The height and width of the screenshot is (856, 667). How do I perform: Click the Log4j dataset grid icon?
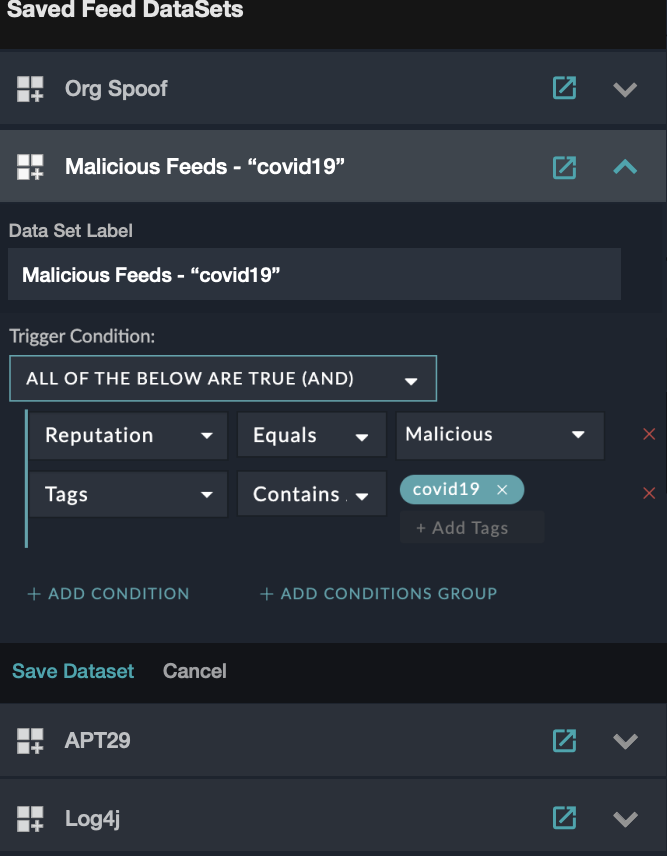point(31,819)
